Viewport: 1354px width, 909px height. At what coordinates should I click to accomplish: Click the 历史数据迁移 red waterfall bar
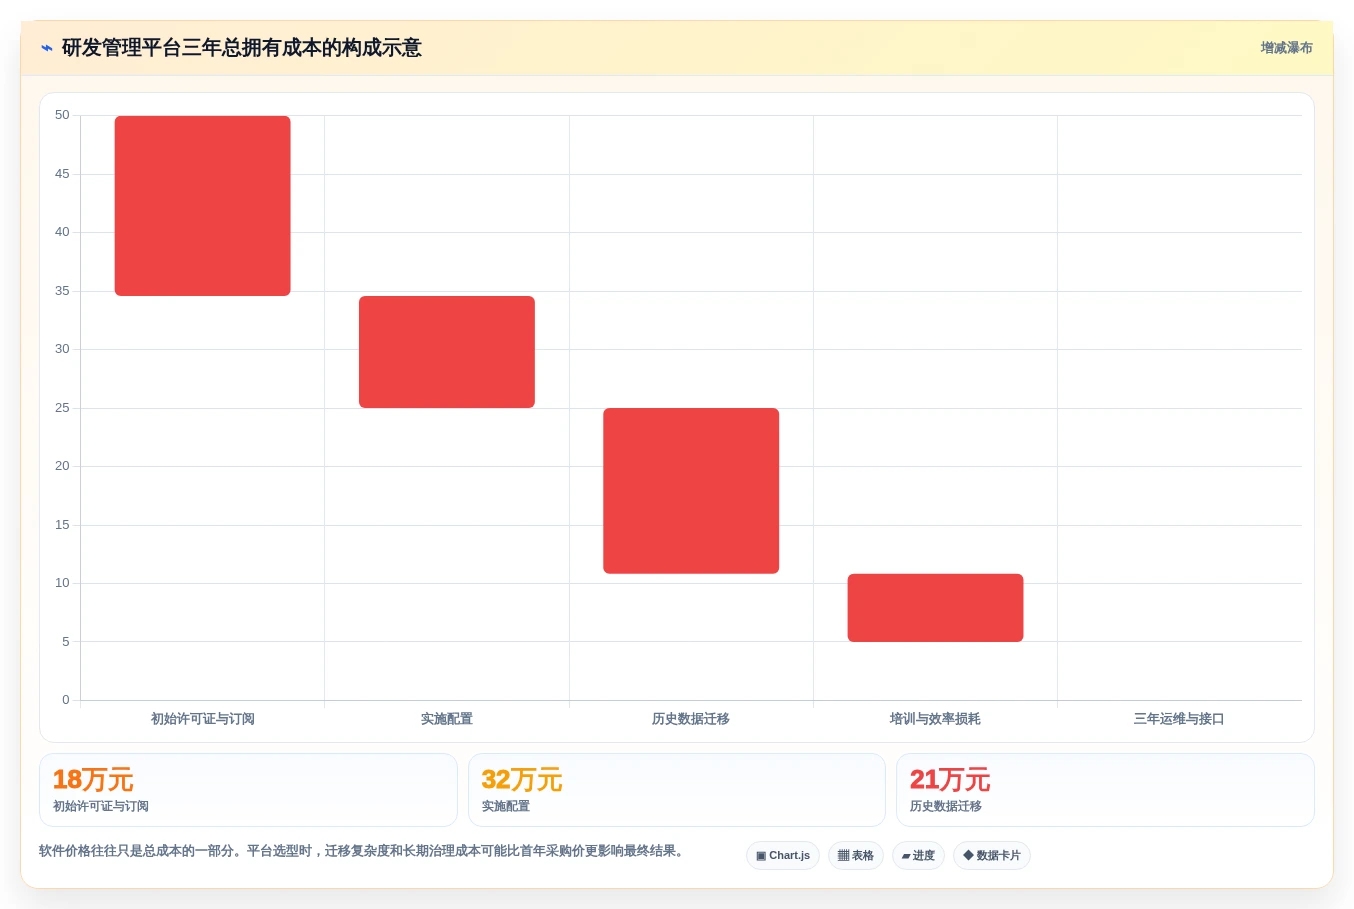(691, 491)
